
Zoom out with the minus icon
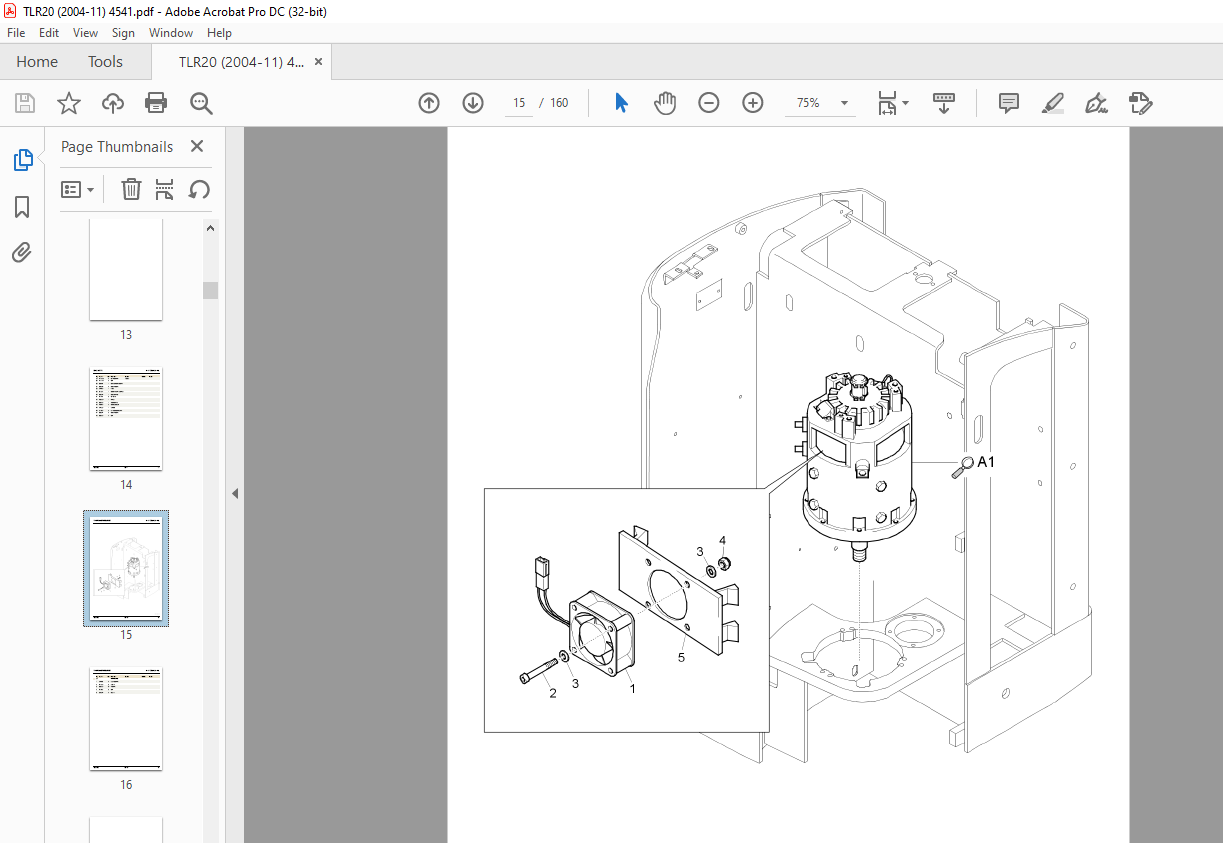click(x=709, y=103)
